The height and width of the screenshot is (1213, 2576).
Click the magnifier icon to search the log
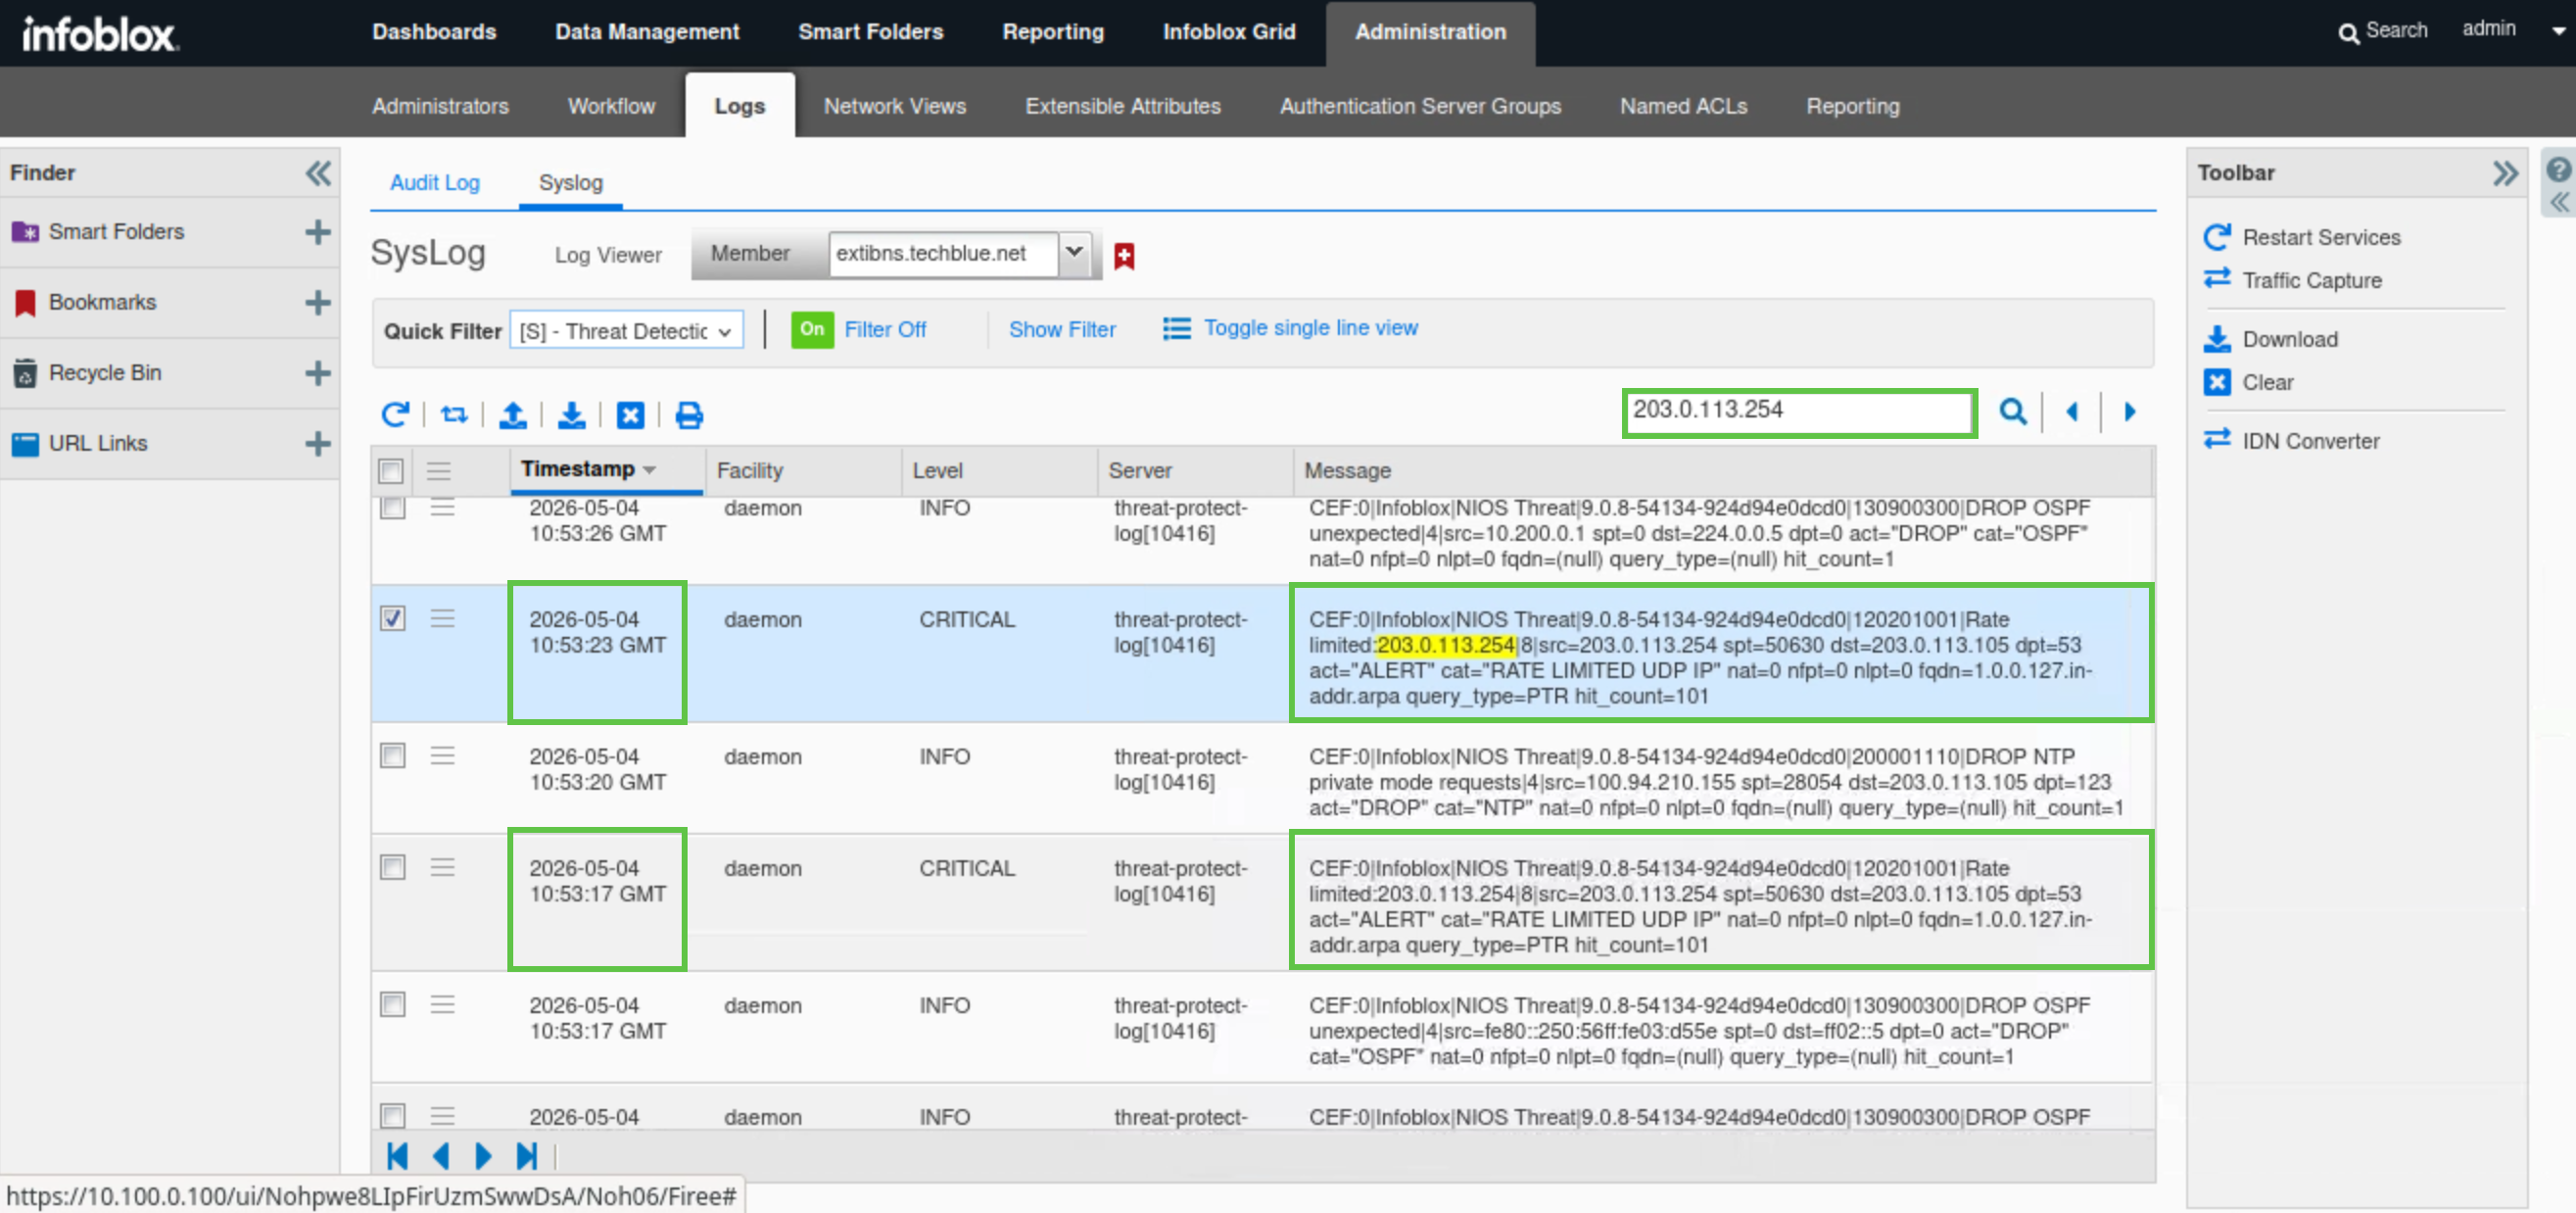tap(2013, 411)
